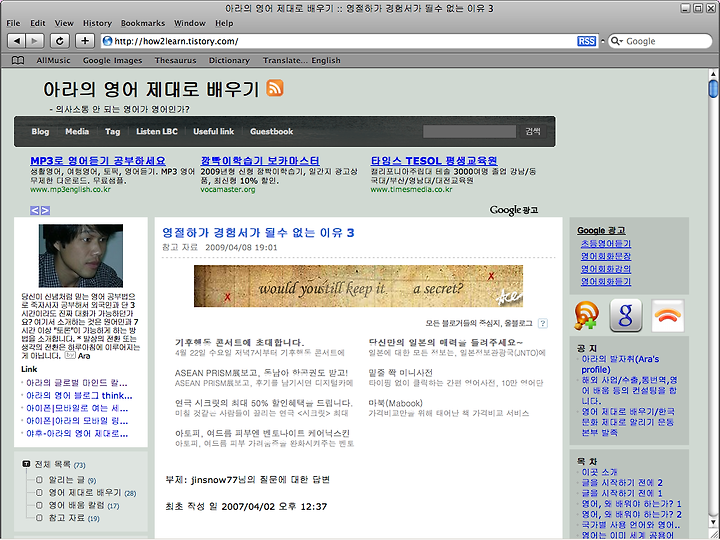Click the Google Images bookmark
This screenshot has height=540, width=720.
112,60
